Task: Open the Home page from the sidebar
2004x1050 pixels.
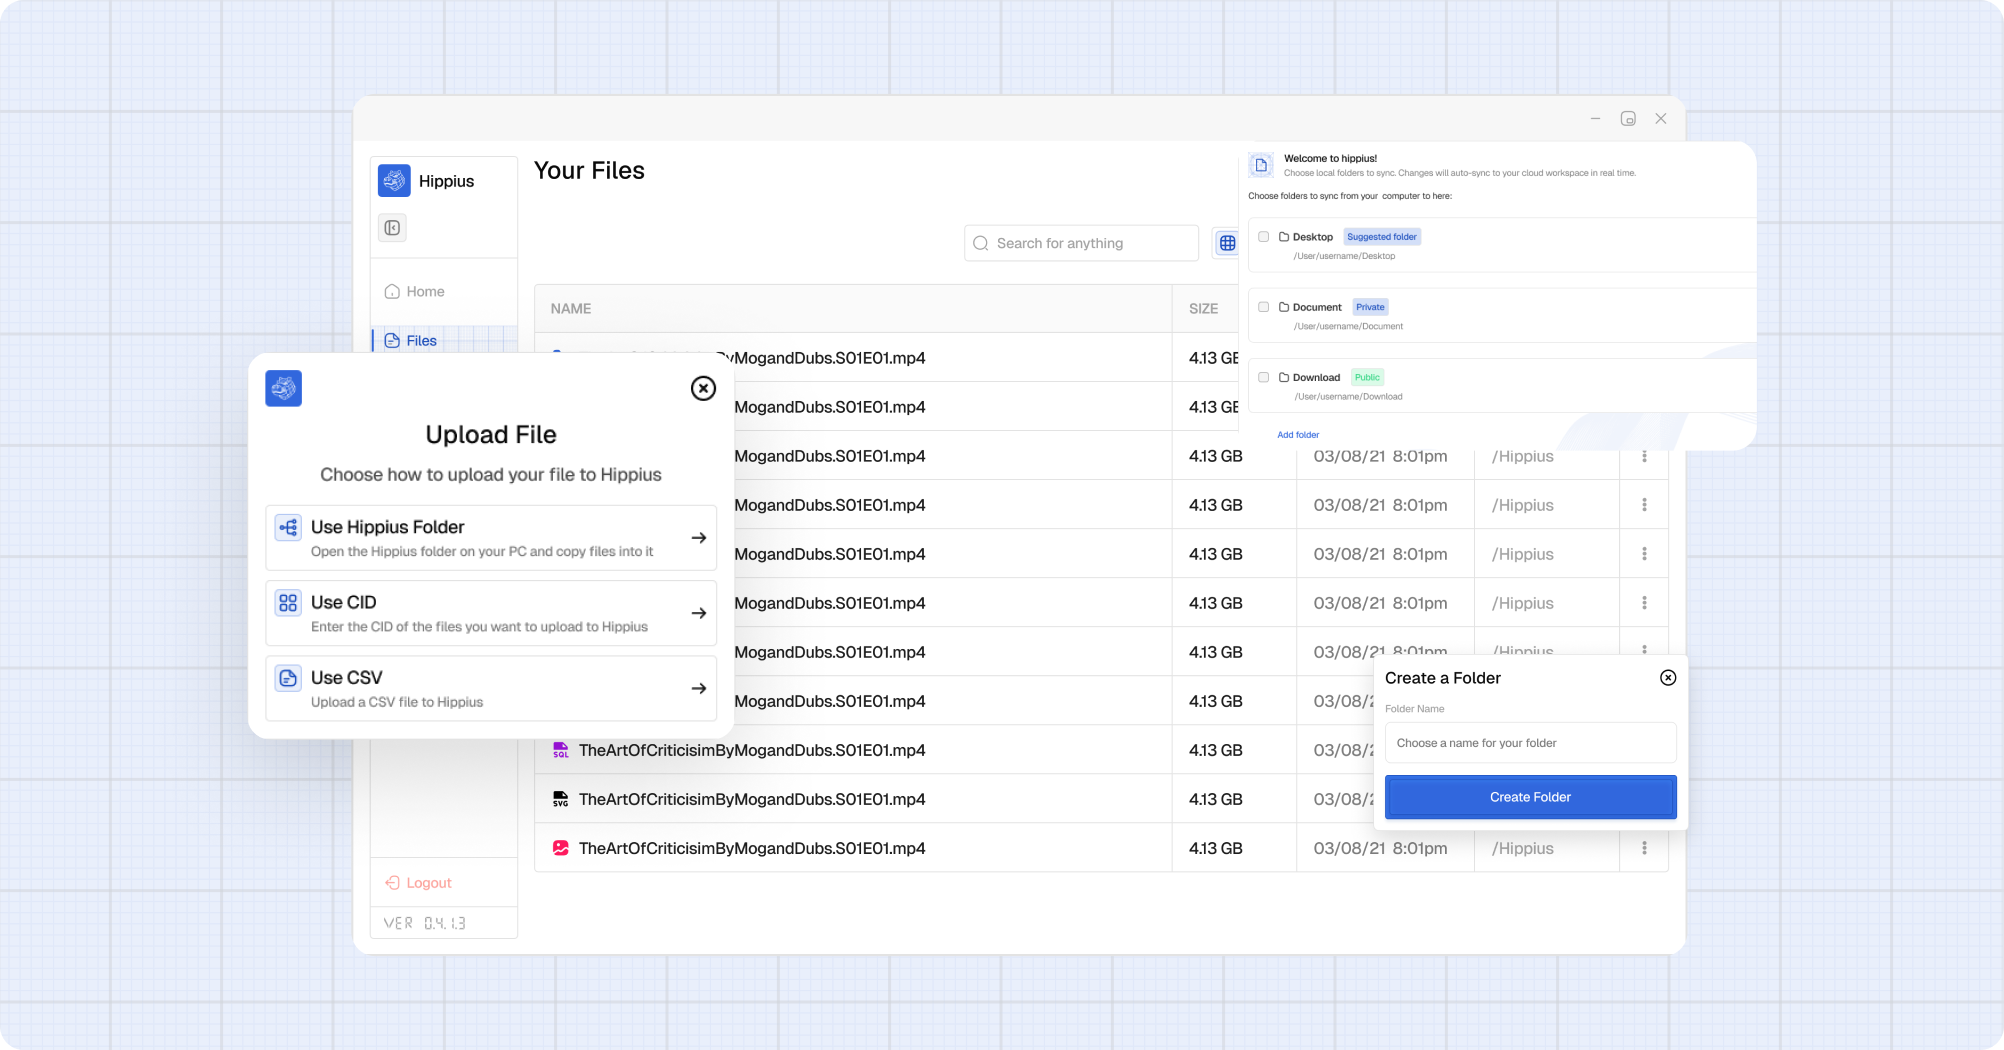Action: click(x=444, y=292)
